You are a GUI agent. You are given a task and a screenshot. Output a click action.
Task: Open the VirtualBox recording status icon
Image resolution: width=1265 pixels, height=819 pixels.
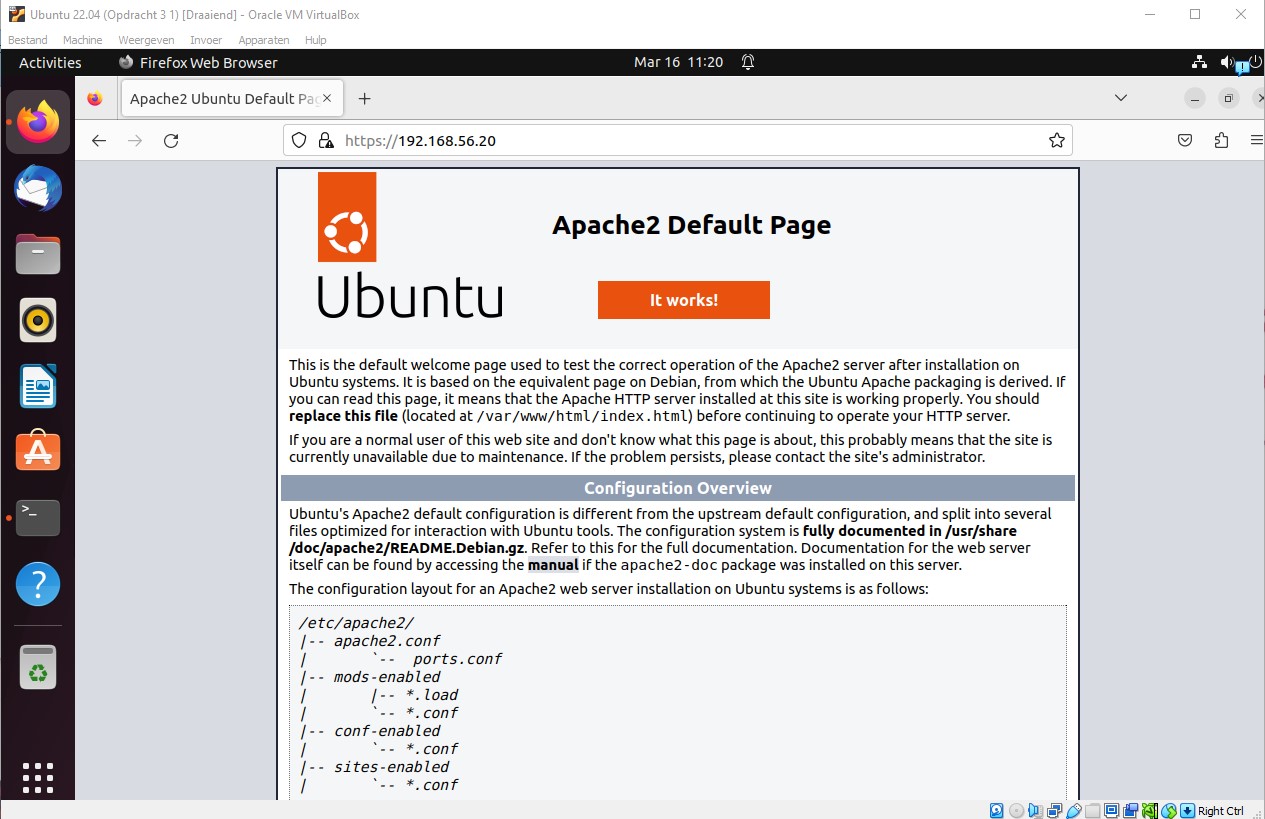1130,810
